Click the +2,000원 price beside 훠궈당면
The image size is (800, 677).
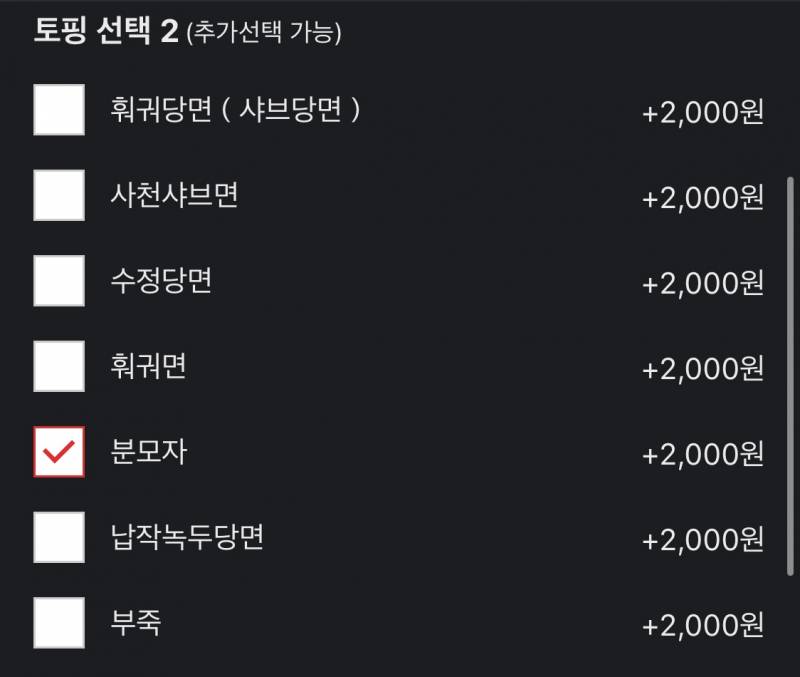tap(700, 113)
